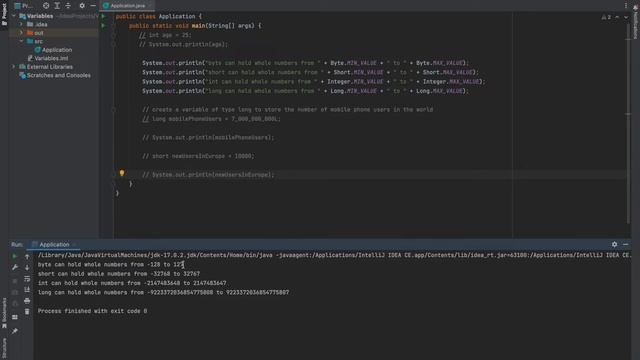Image resolution: width=640 pixels, height=360 pixels.
Task: Click the 'Process finished with exit code 0' line
Action: pos(92,311)
